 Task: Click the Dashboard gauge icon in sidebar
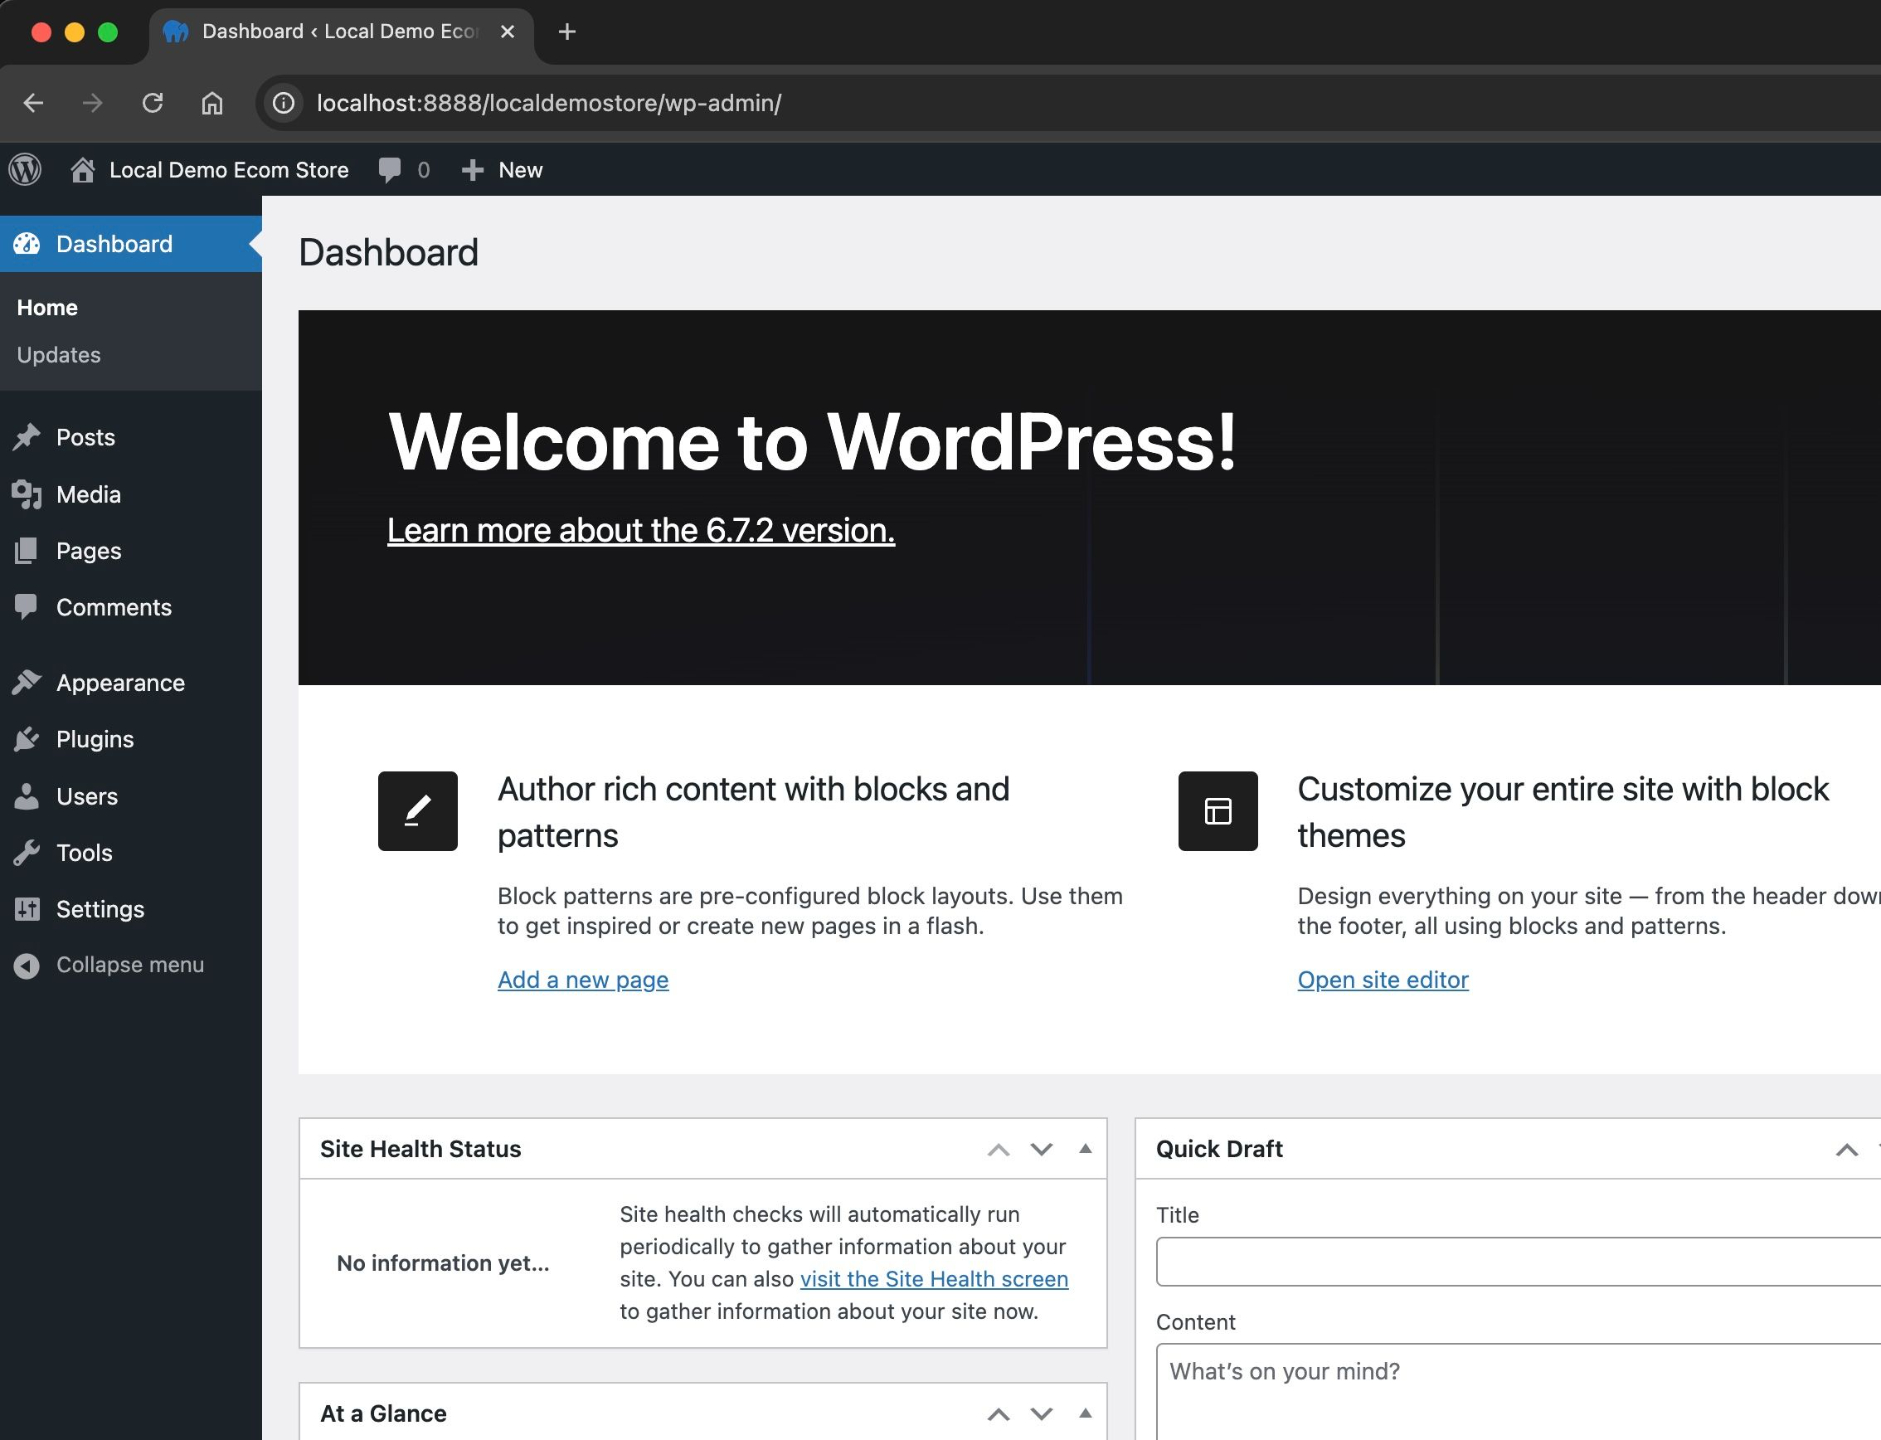click(27, 244)
